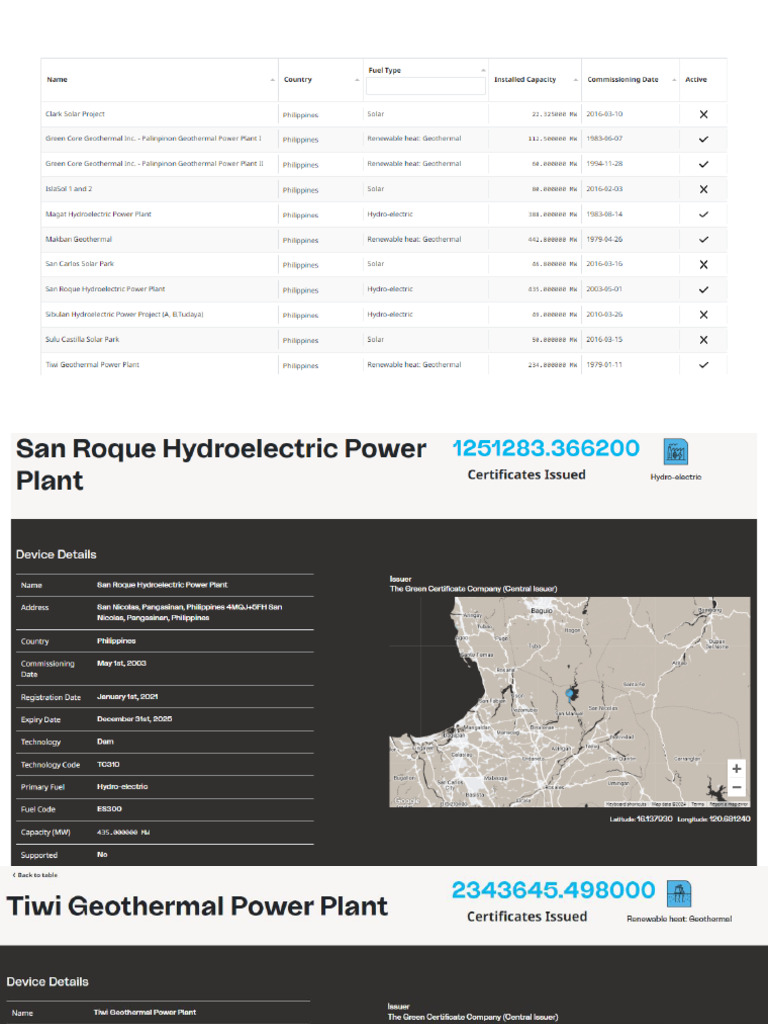Viewport: 768px width, 1024px height.
Task: Click the 1983-06-07 commissioning date cell
Action: click(604, 138)
